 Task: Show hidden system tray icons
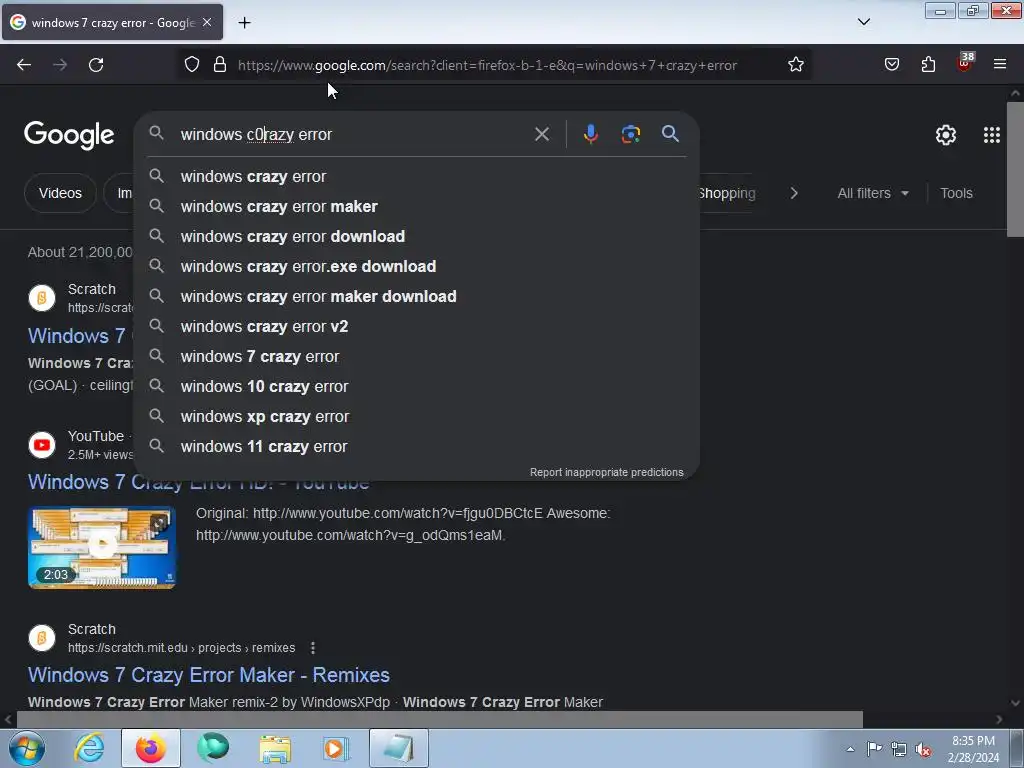click(850, 749)
